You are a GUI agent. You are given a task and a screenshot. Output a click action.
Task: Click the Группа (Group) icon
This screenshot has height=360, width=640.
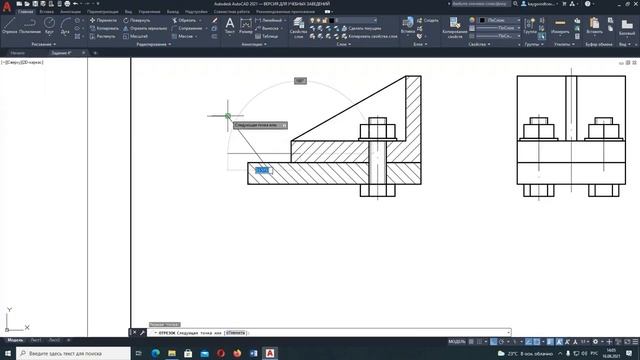click(530, 25)
